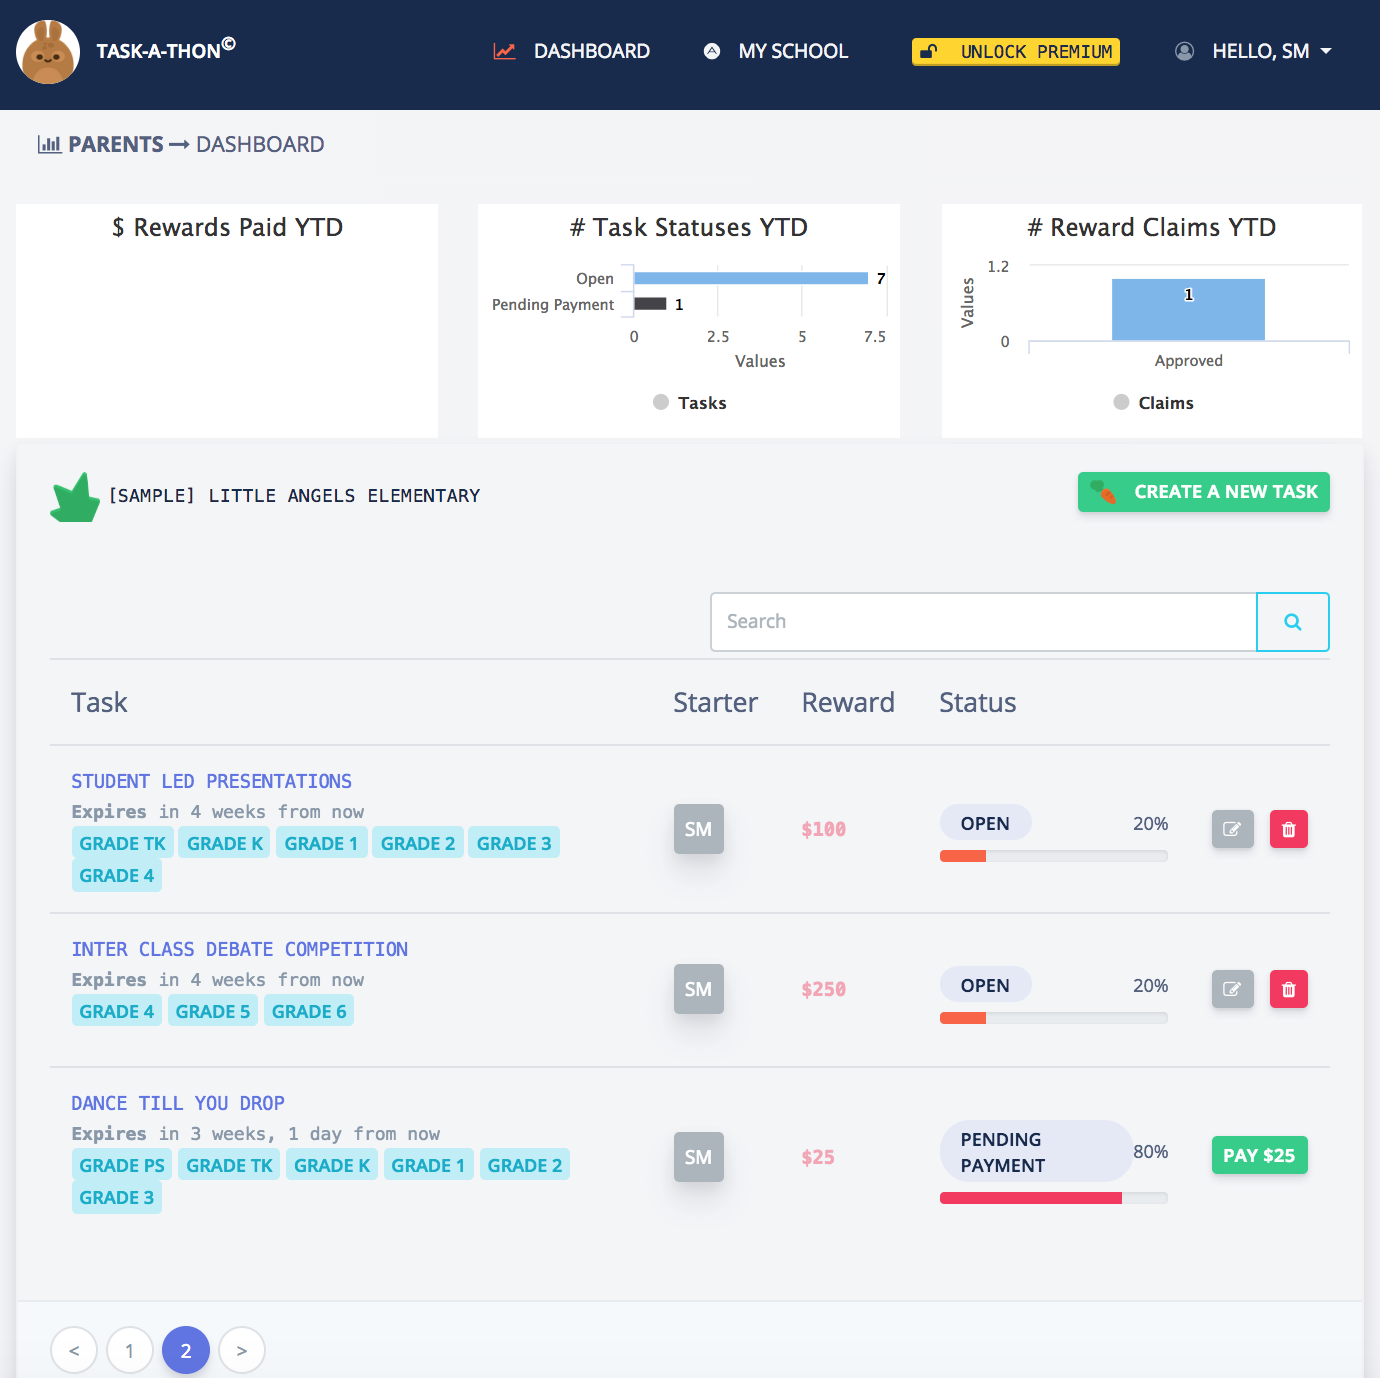Toggle the Claims legend in Reward Claims chart
Viewport: 1380px width, 1378px height.
1154,402
